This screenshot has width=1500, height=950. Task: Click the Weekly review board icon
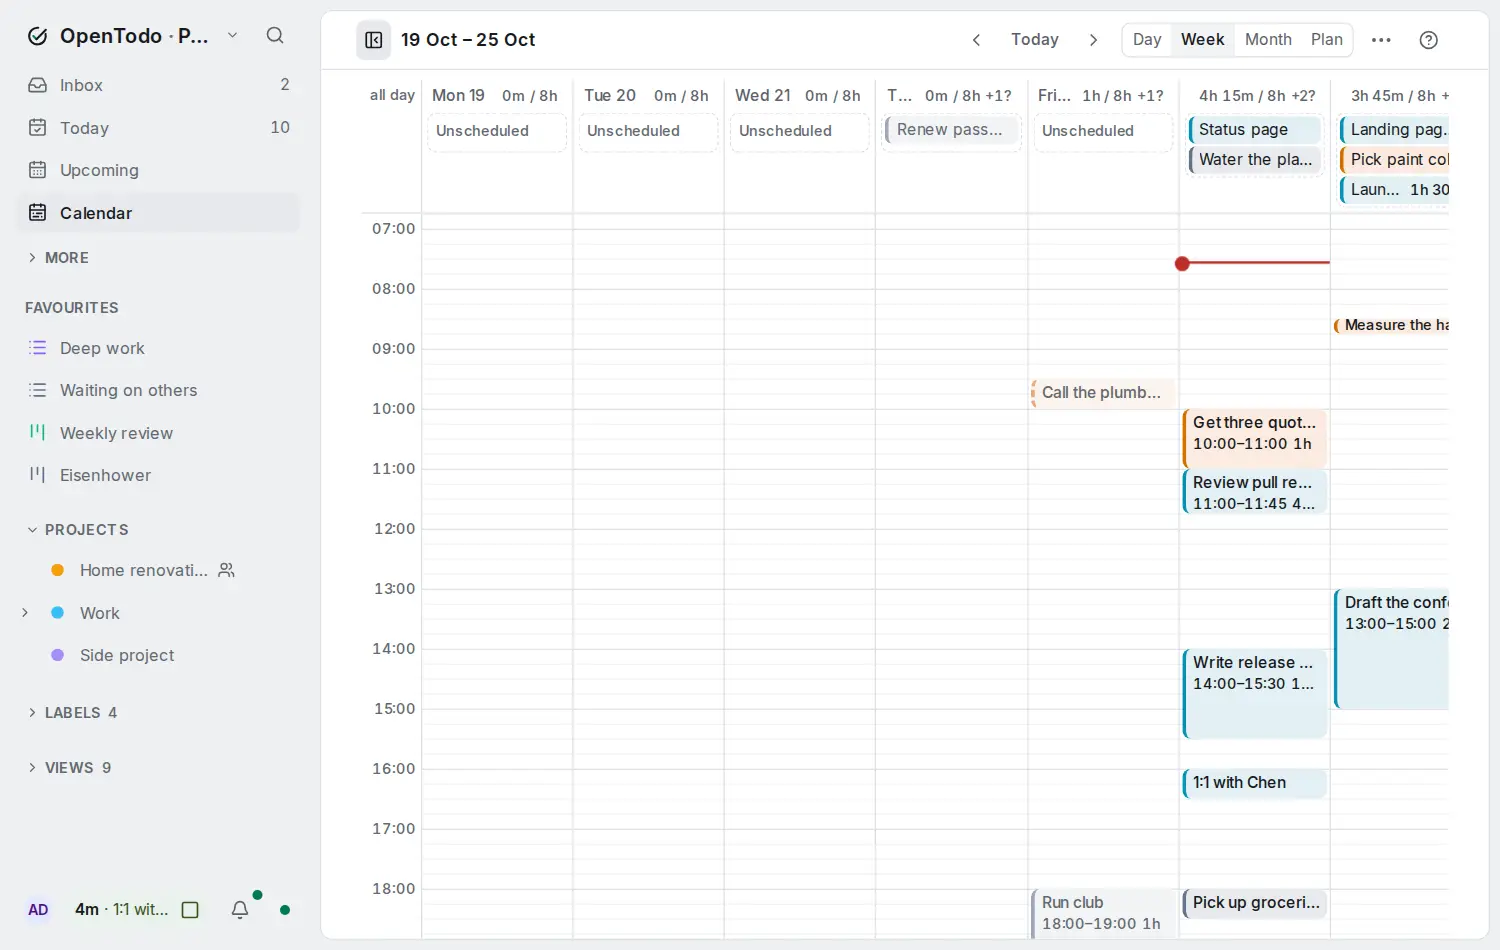click(x=38, y=432)
